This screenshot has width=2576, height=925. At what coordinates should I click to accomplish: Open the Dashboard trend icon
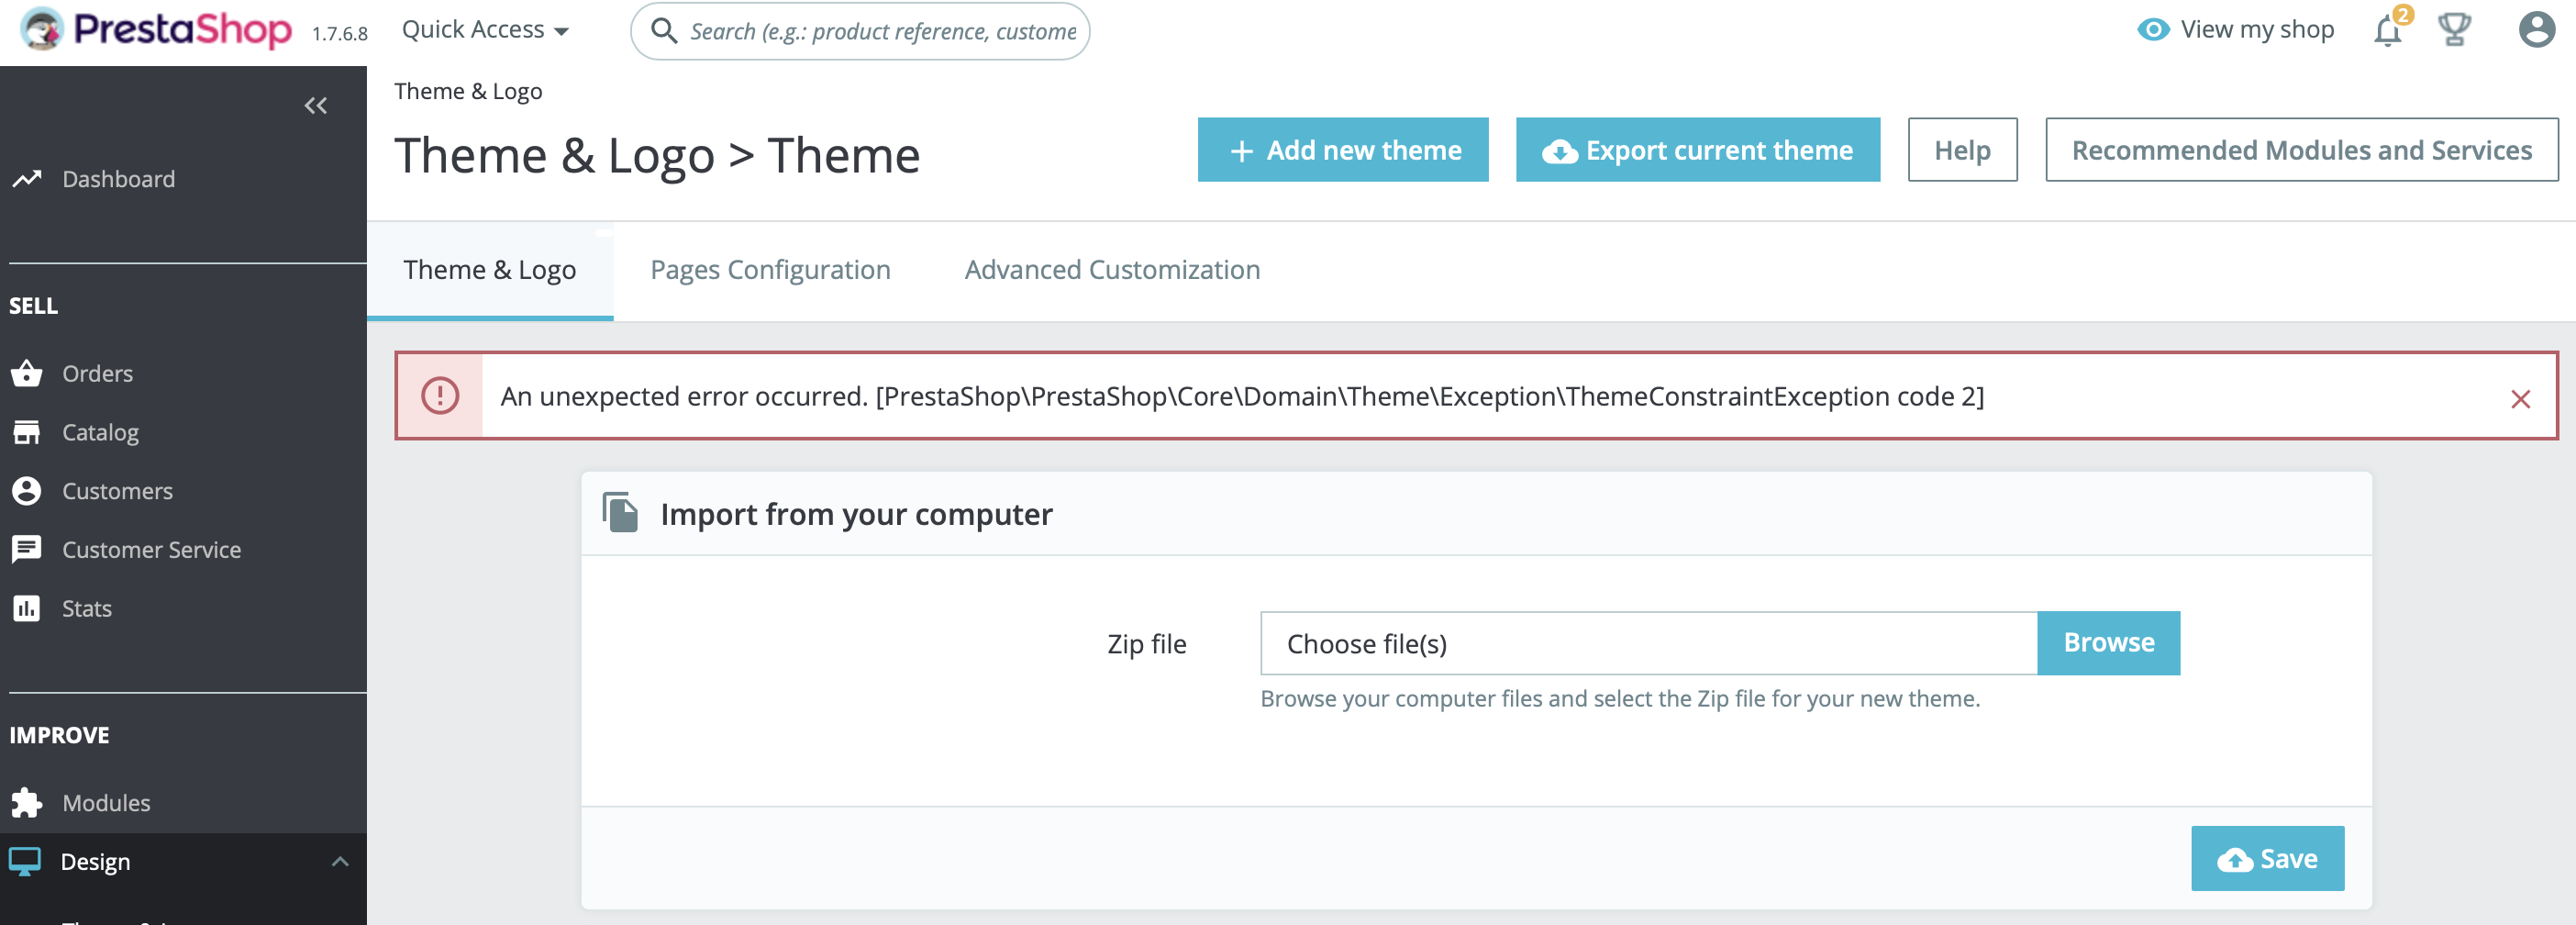(x=27, y=179)
